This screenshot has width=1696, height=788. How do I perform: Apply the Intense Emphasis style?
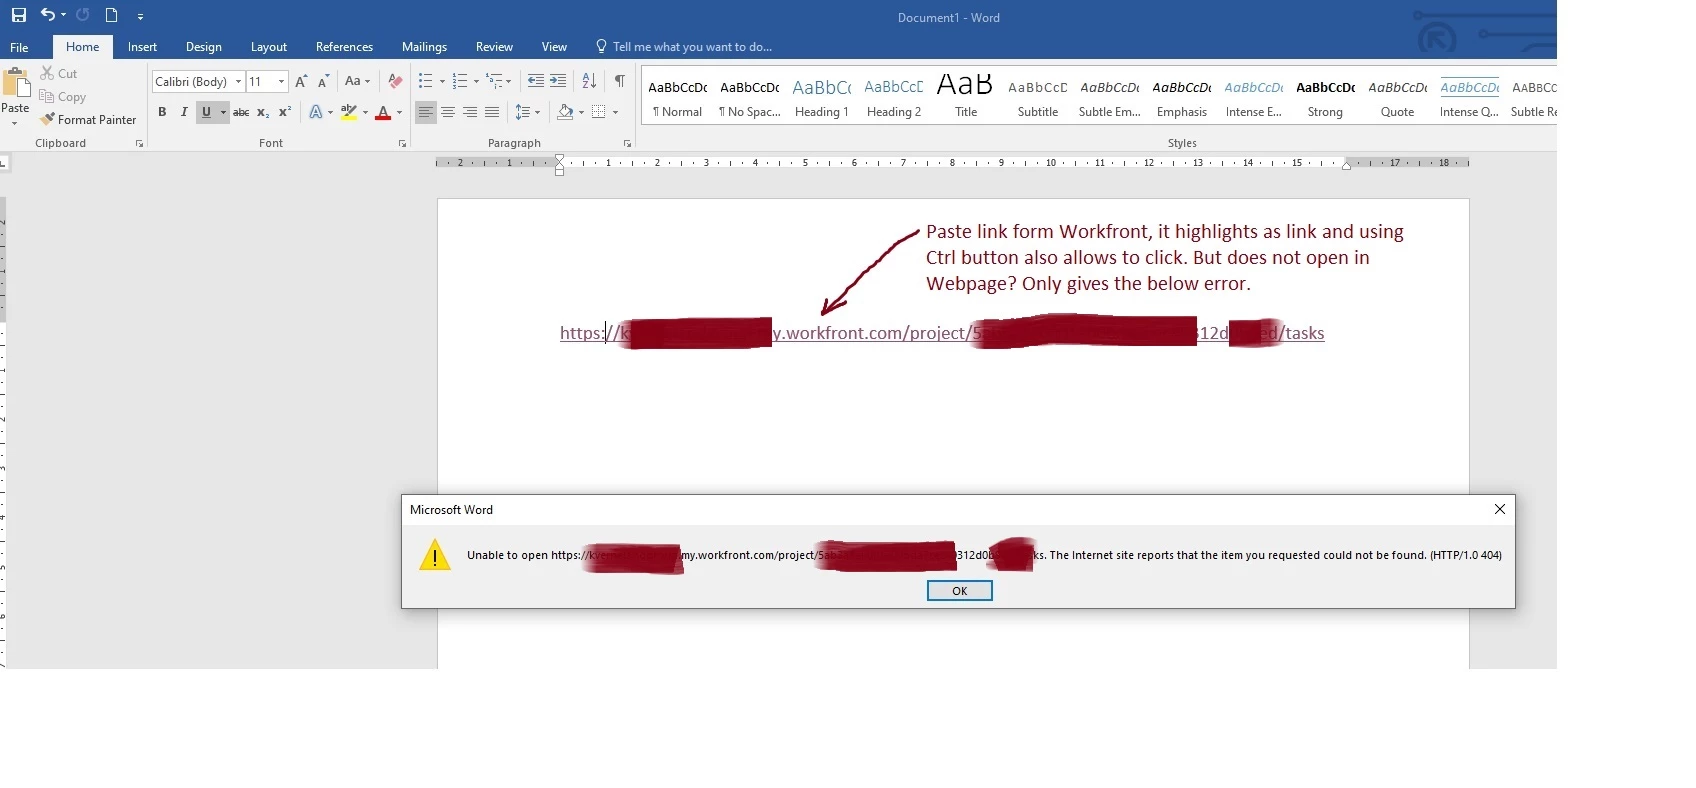pos(1254,96)
